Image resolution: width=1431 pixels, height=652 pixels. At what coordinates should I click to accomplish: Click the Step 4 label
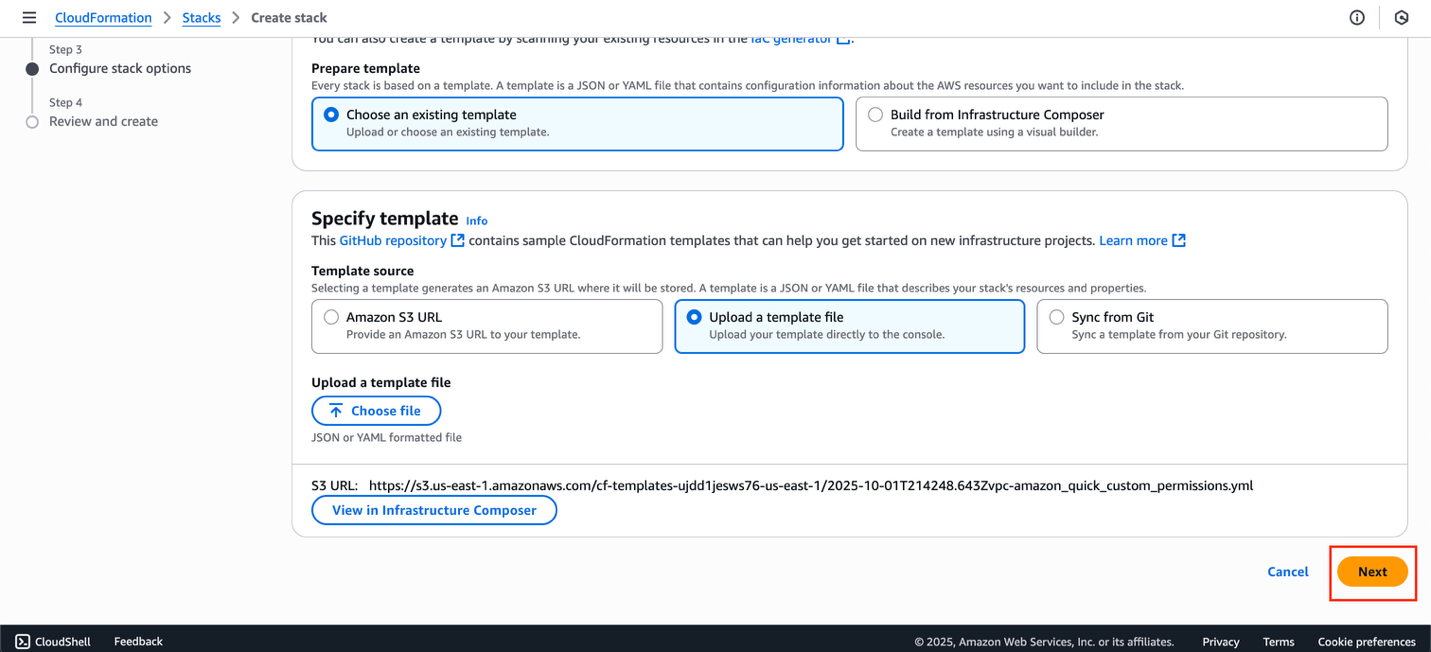(66, 103)
